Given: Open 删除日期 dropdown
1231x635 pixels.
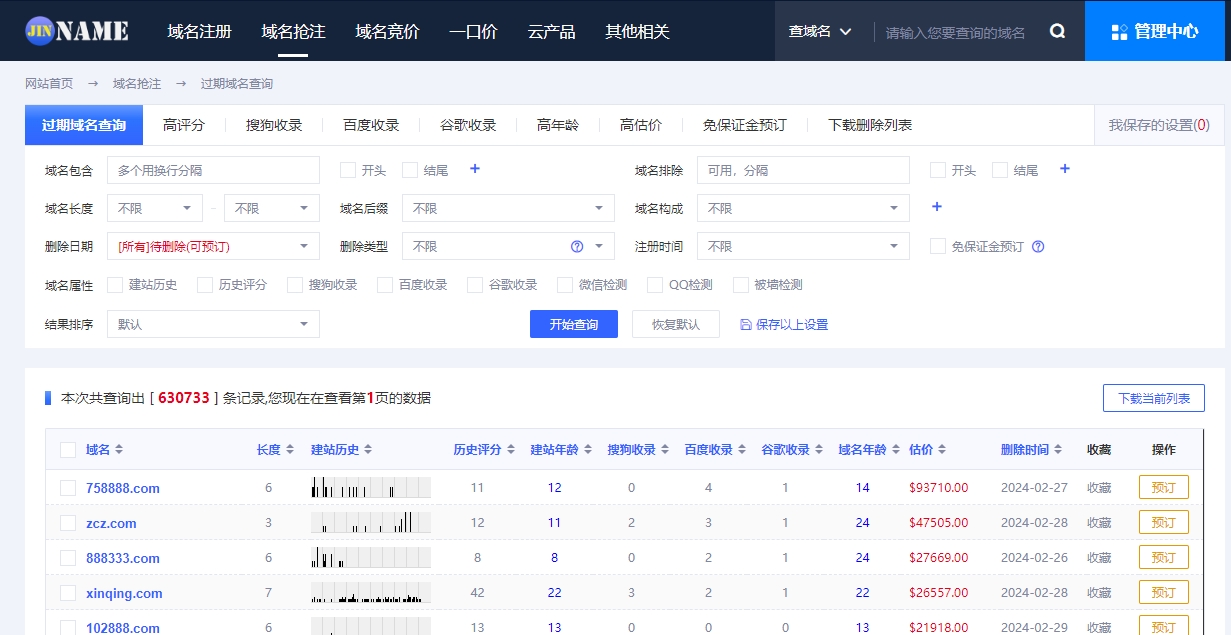Looking at the screenshot, I should pyautogui.click(x=213, y=246).
